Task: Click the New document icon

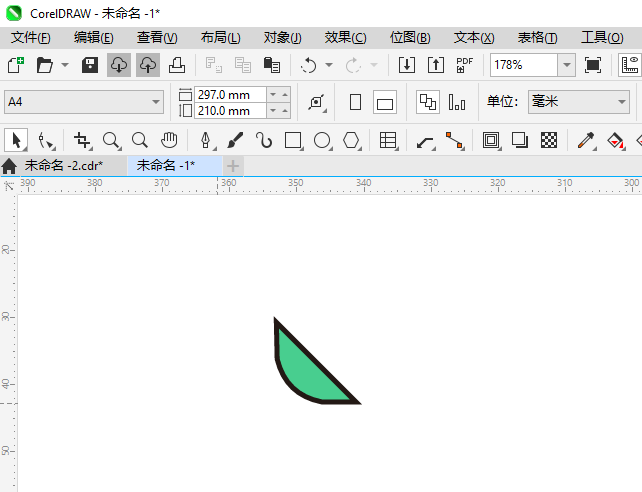Action: point(16,65)
